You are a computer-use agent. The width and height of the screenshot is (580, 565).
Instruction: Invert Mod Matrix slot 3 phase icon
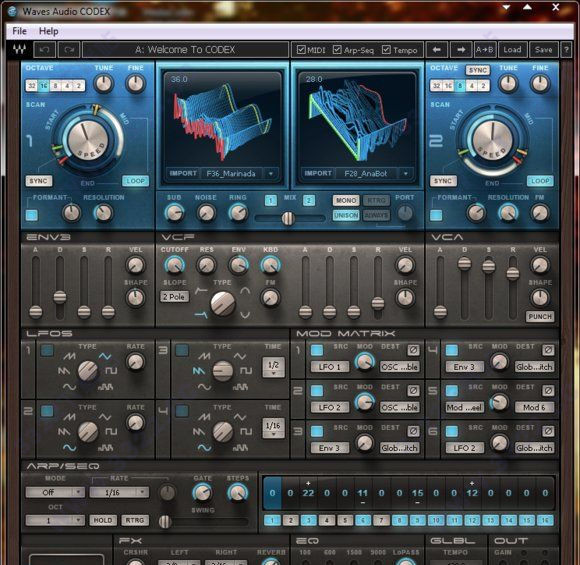413,431
